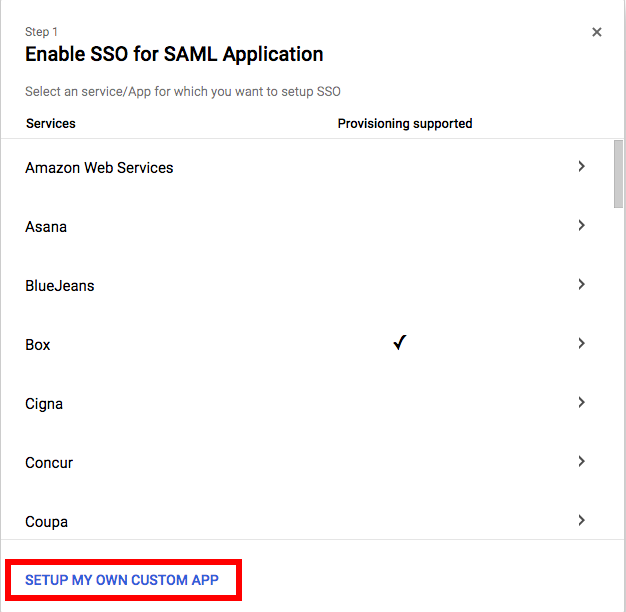Viewport: 626px width, 612px height.
Task: Click the Services column header
Action: tap(50, 124)
